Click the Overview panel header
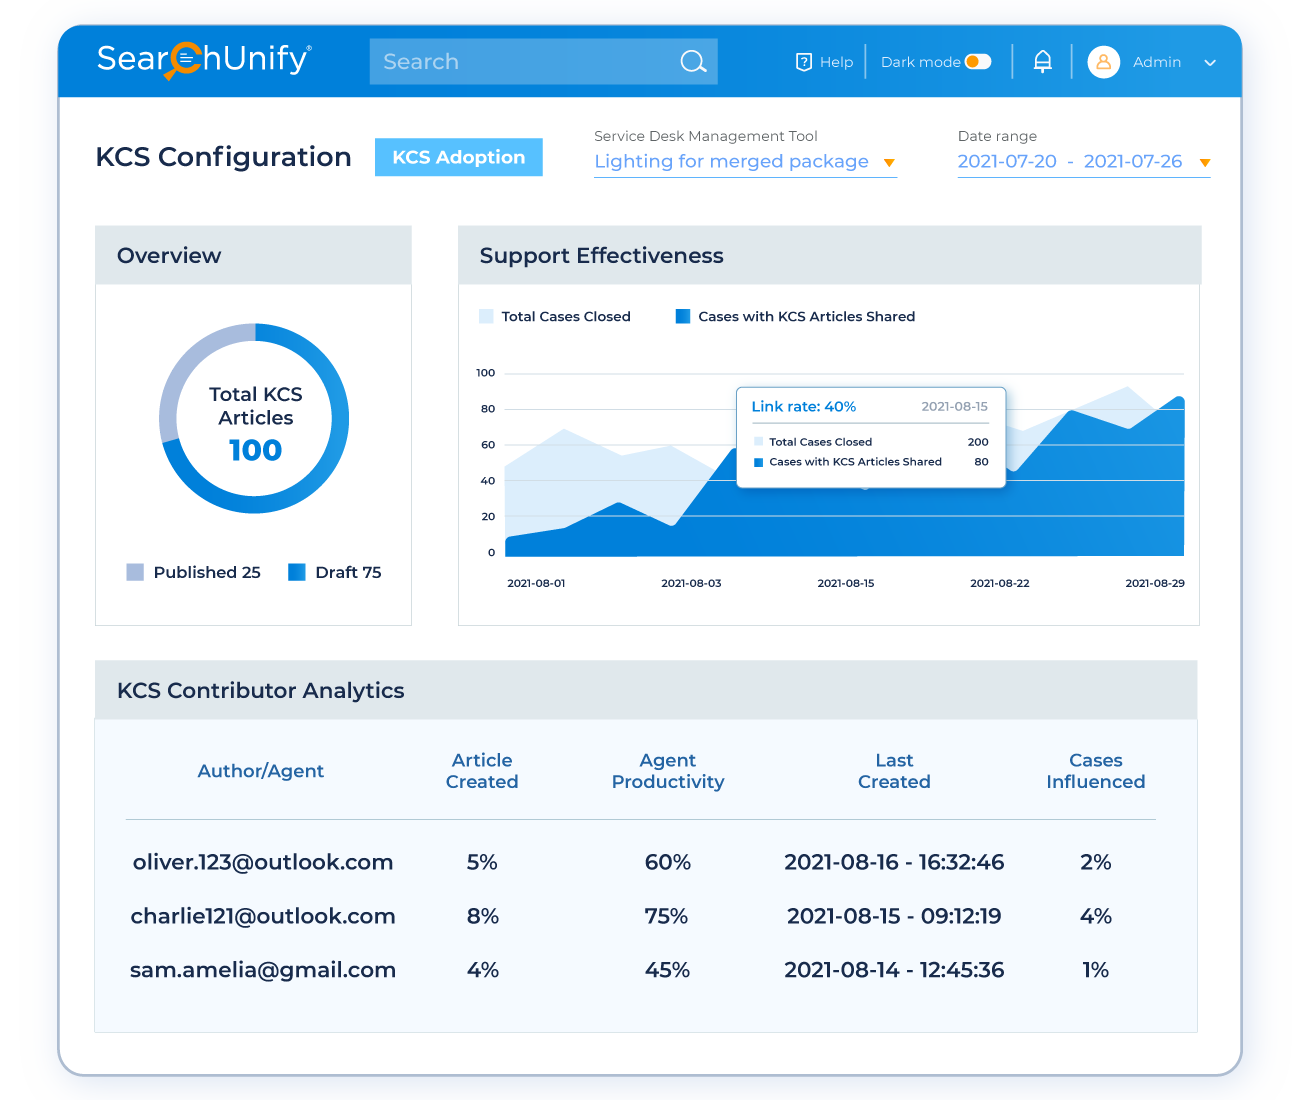 point(253,255)
